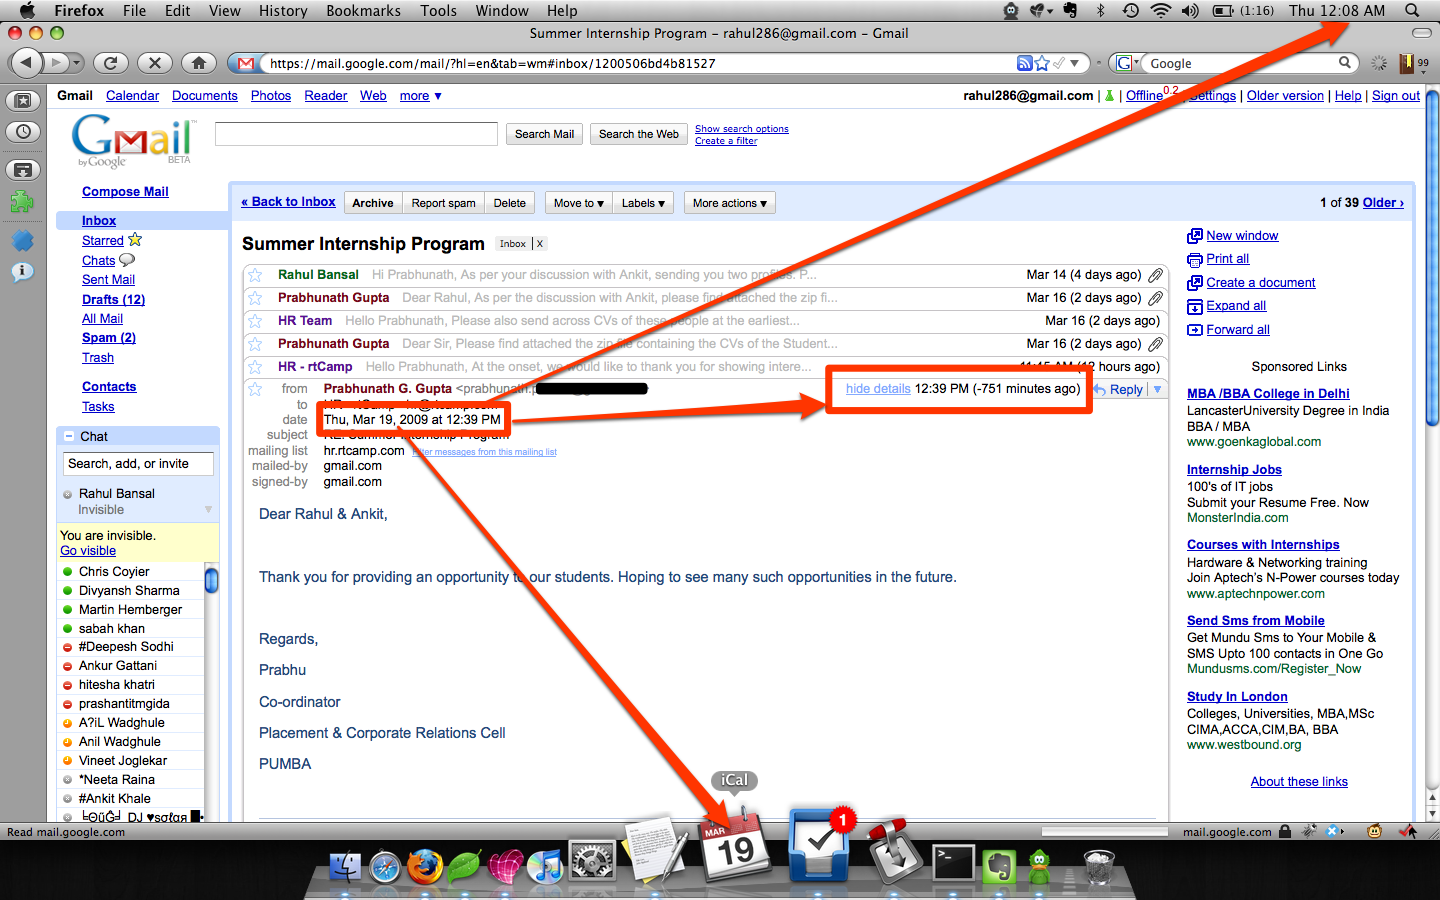
Task: Click the Home toolbar icon
Action: pyautogui.click(x=199, y=63)
